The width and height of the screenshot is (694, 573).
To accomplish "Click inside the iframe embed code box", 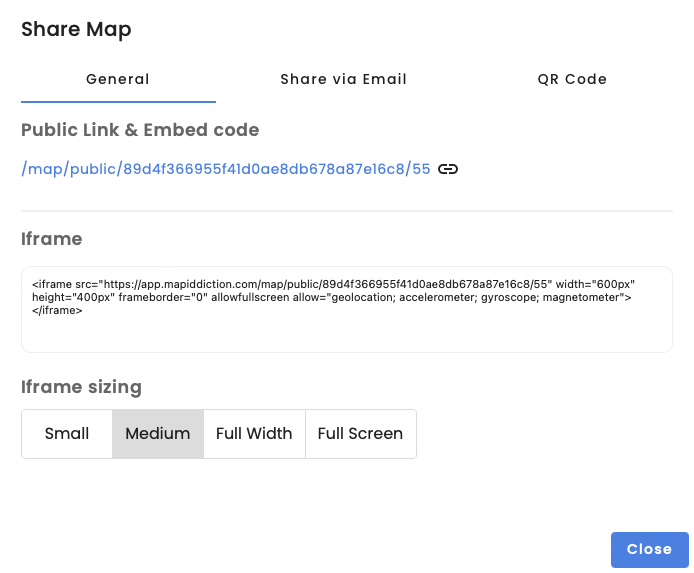I will tap(346, 332).
